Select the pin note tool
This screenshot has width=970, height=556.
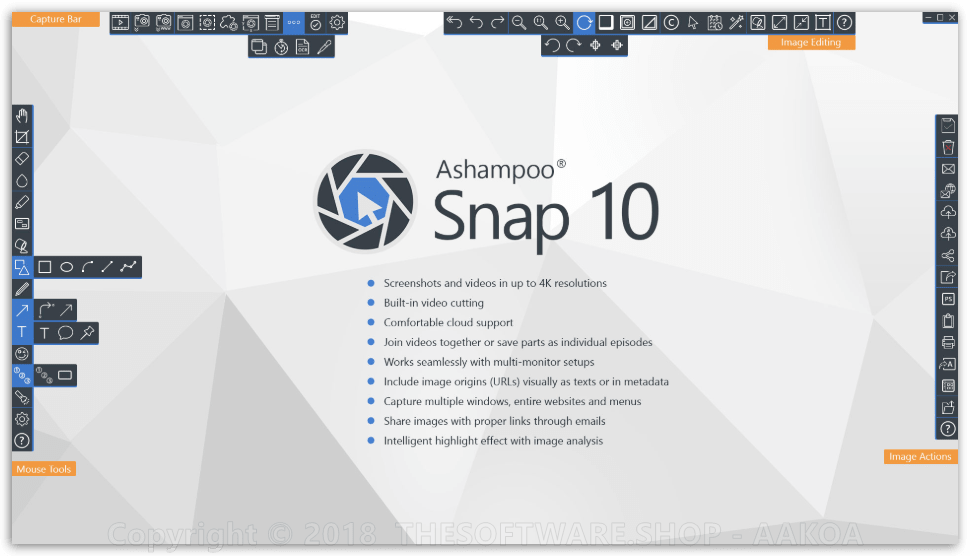[87, 333]
